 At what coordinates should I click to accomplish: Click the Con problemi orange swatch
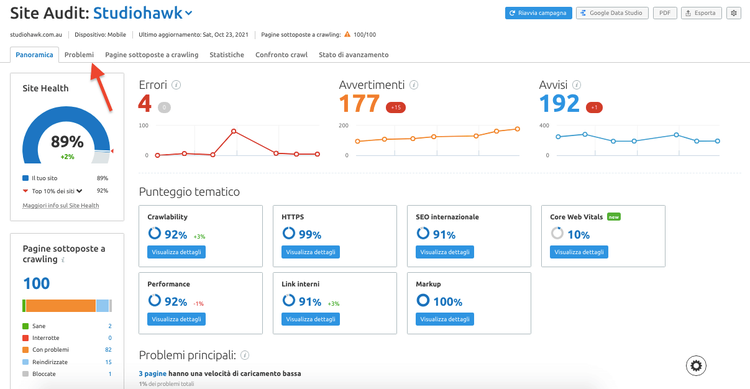tap(25, 350)
